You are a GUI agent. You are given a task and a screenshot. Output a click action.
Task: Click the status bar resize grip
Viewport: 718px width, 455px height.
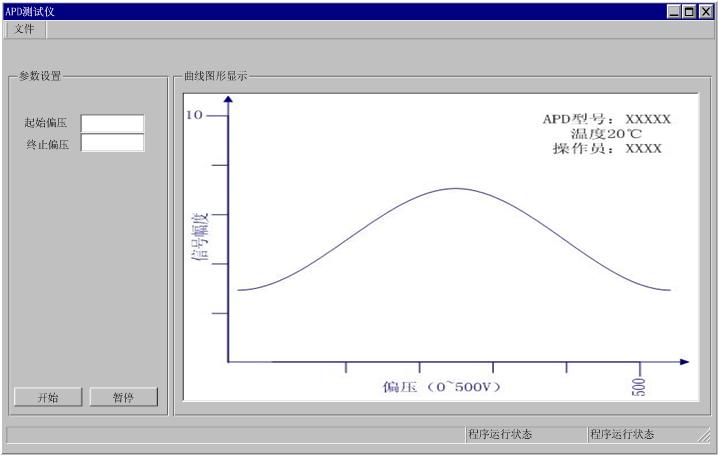[704, 435]
